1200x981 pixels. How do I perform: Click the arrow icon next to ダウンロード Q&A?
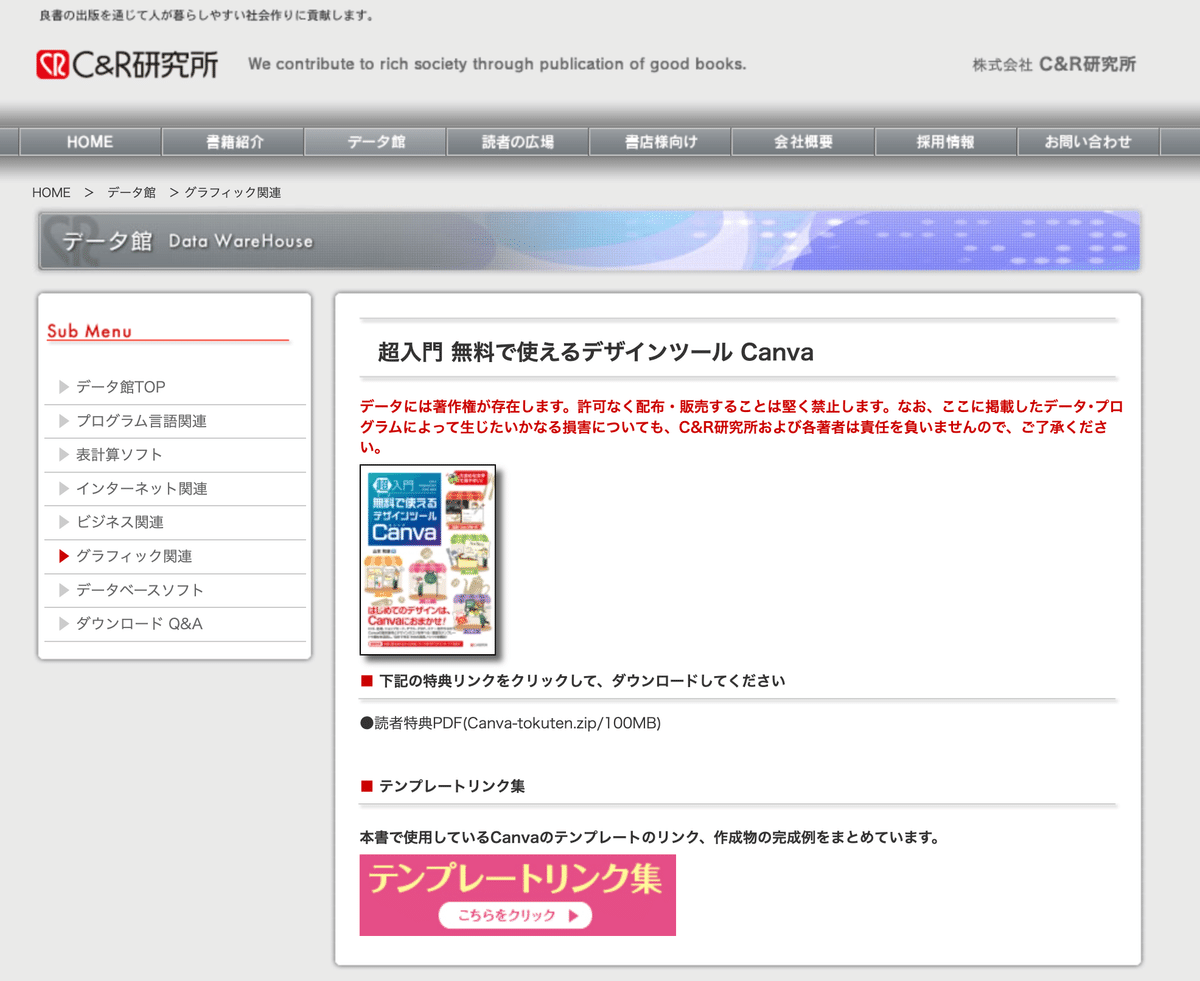64,623
